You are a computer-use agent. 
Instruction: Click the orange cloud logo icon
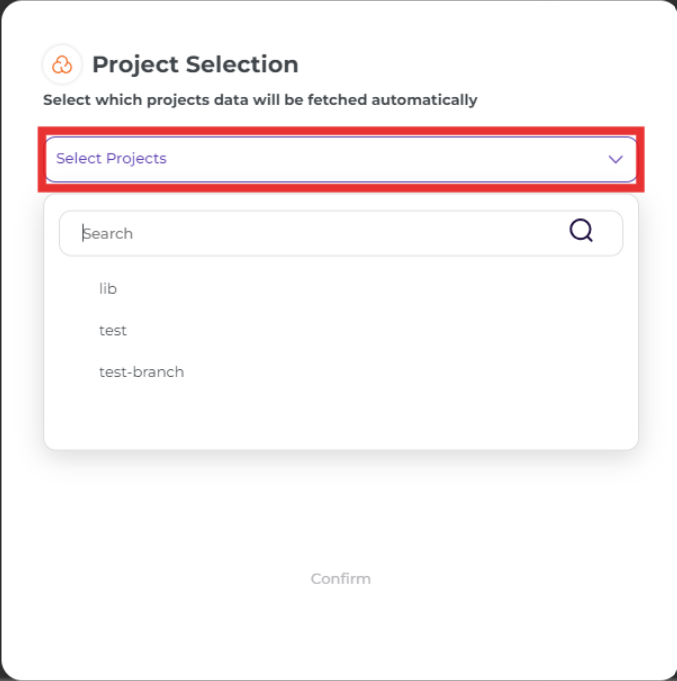62,65
